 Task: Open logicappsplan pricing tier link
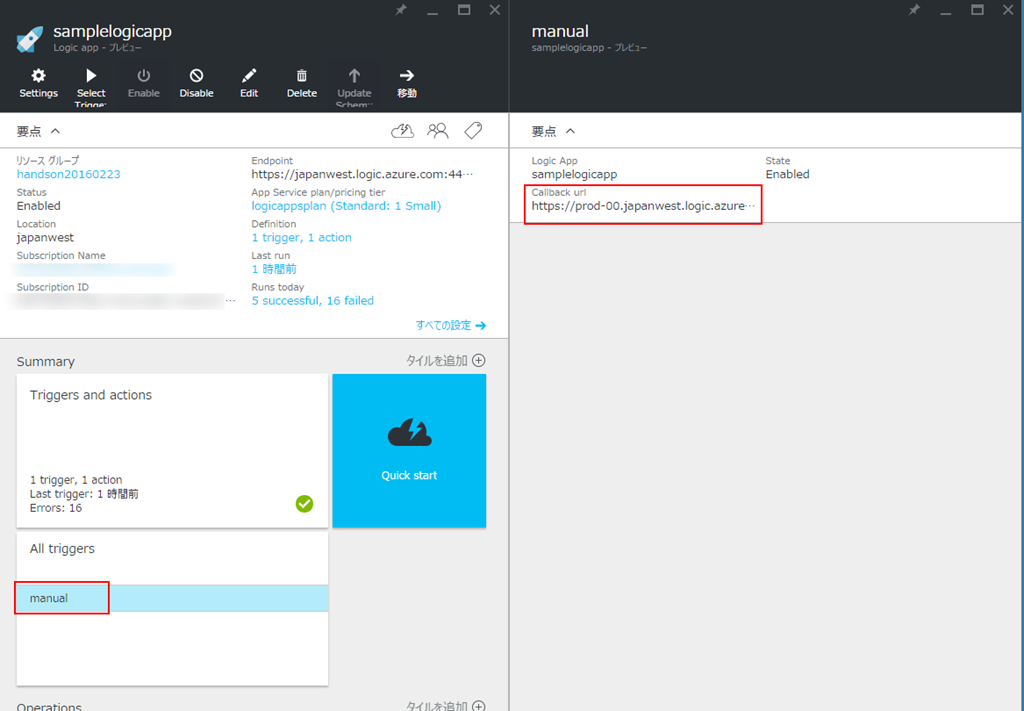tap(346, 206)
